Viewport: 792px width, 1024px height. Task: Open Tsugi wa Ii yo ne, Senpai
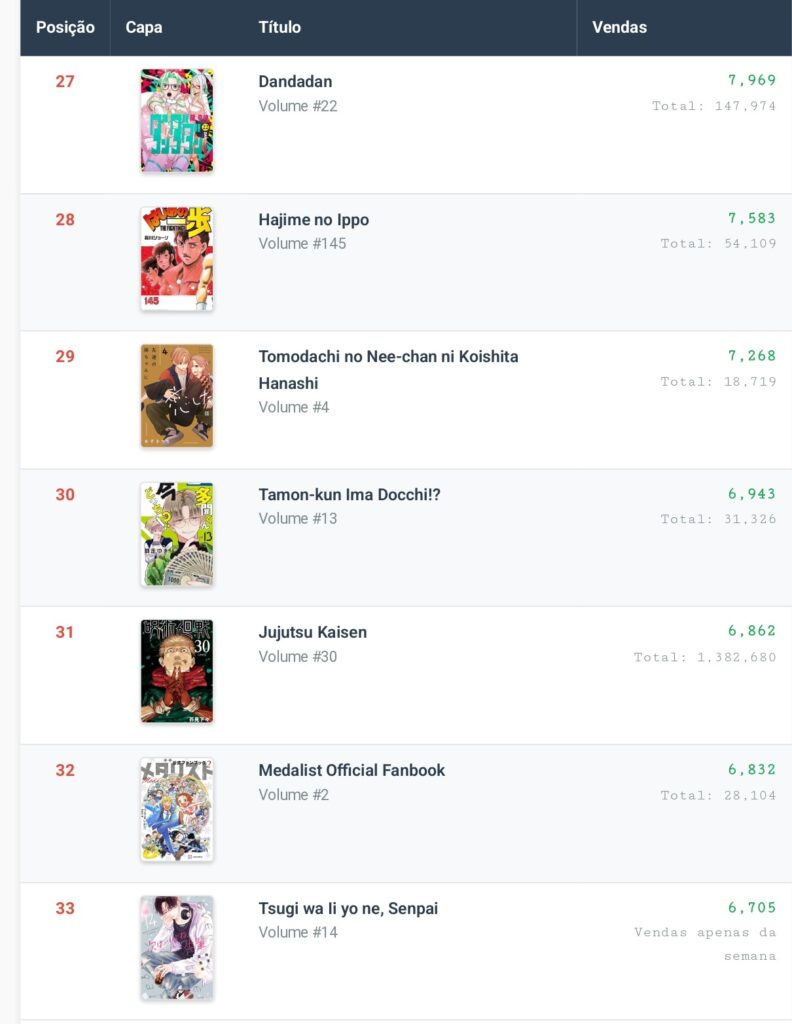click(x=348, y=908)
